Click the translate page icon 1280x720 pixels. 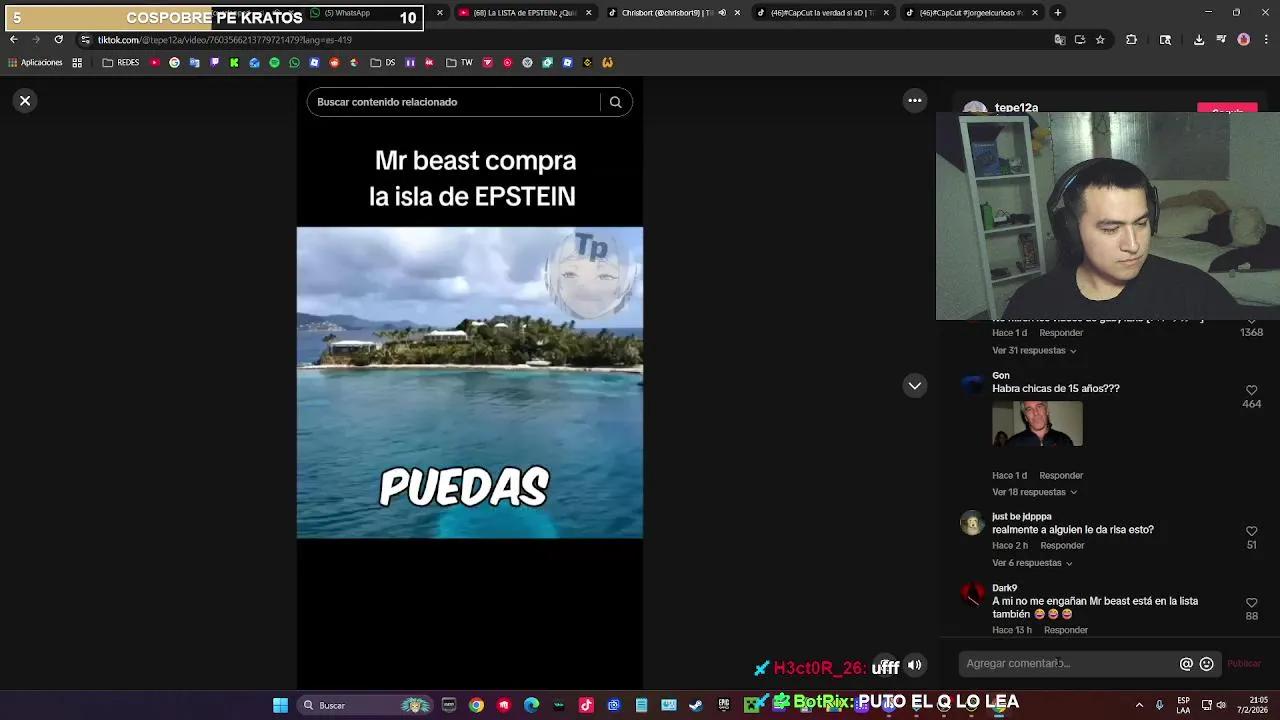coord(1060,40)
